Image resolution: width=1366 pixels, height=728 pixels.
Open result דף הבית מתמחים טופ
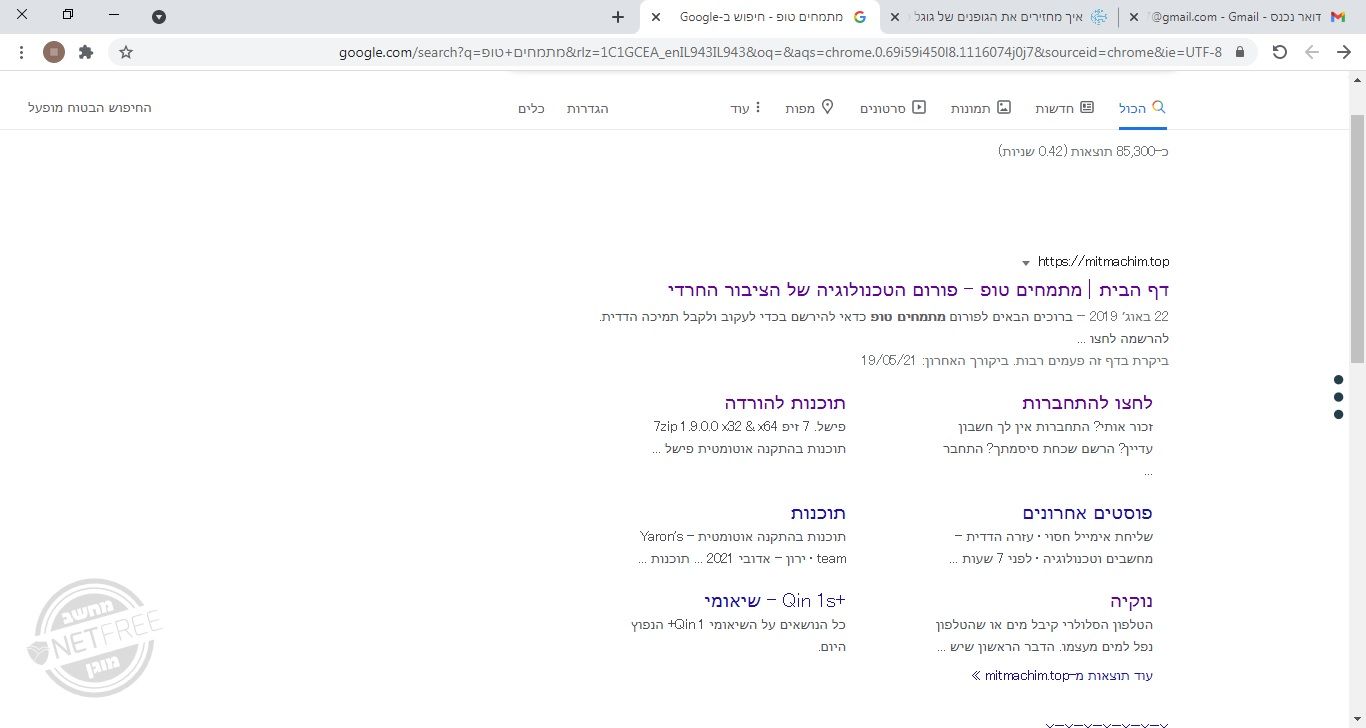click(x=918, y=290)
